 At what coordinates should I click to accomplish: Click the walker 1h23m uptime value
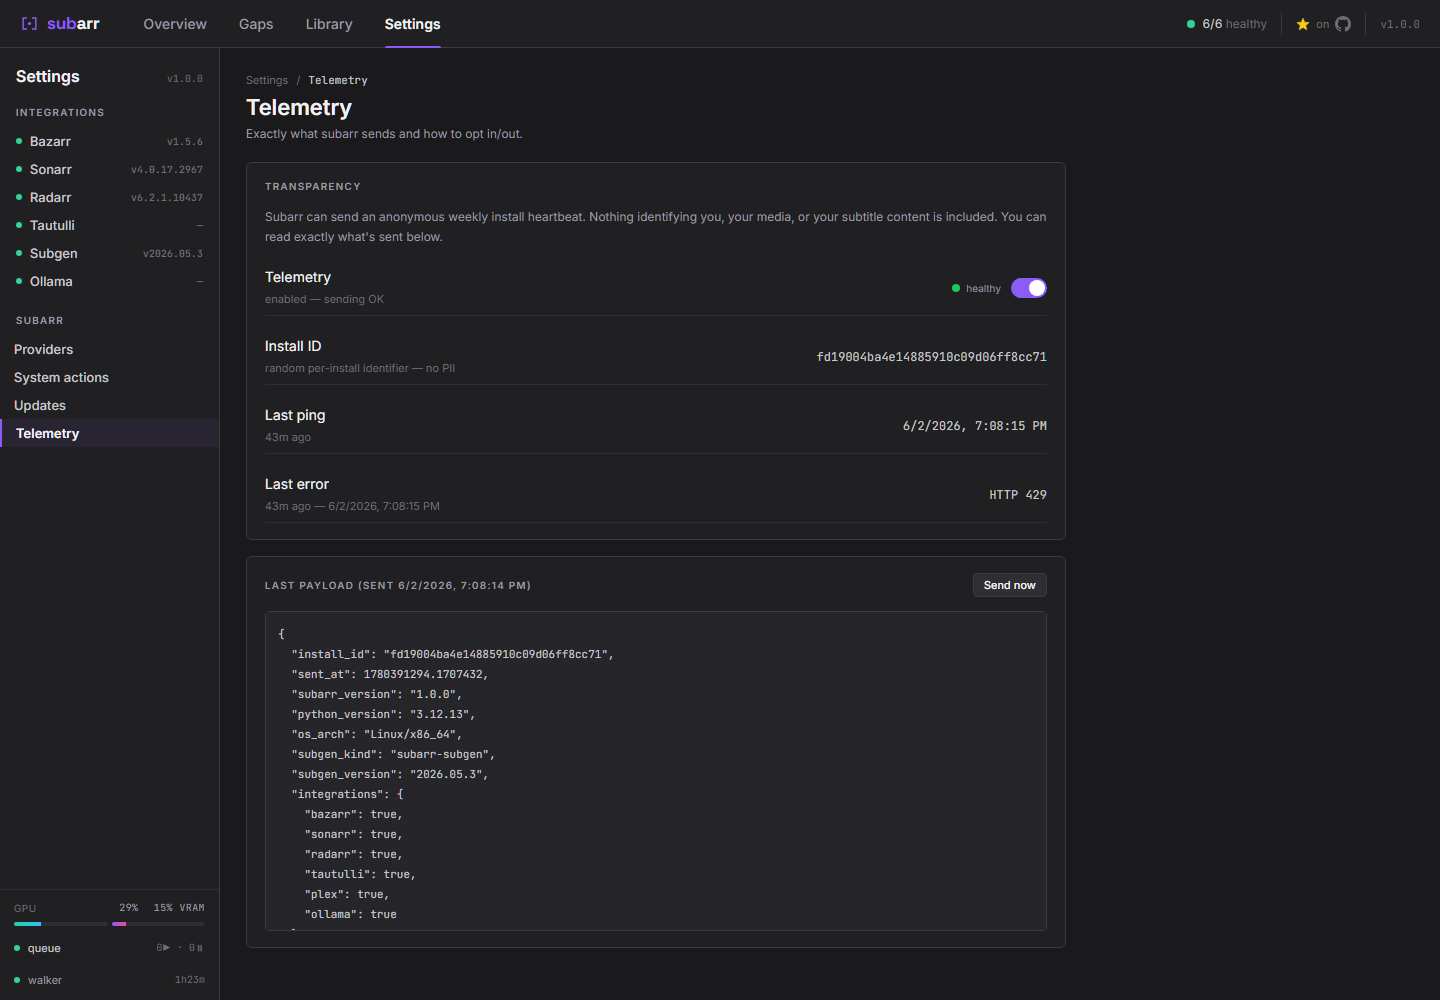coord(190,980)
